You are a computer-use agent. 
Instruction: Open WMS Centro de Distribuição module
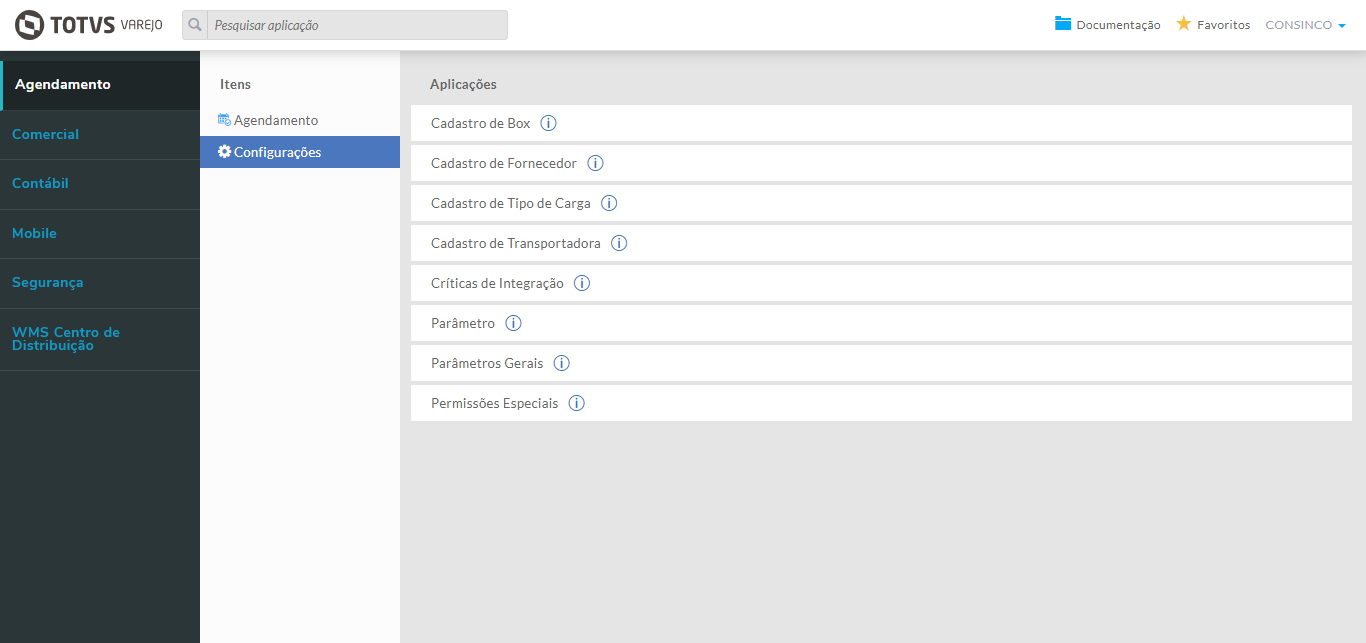click(65, 339)
